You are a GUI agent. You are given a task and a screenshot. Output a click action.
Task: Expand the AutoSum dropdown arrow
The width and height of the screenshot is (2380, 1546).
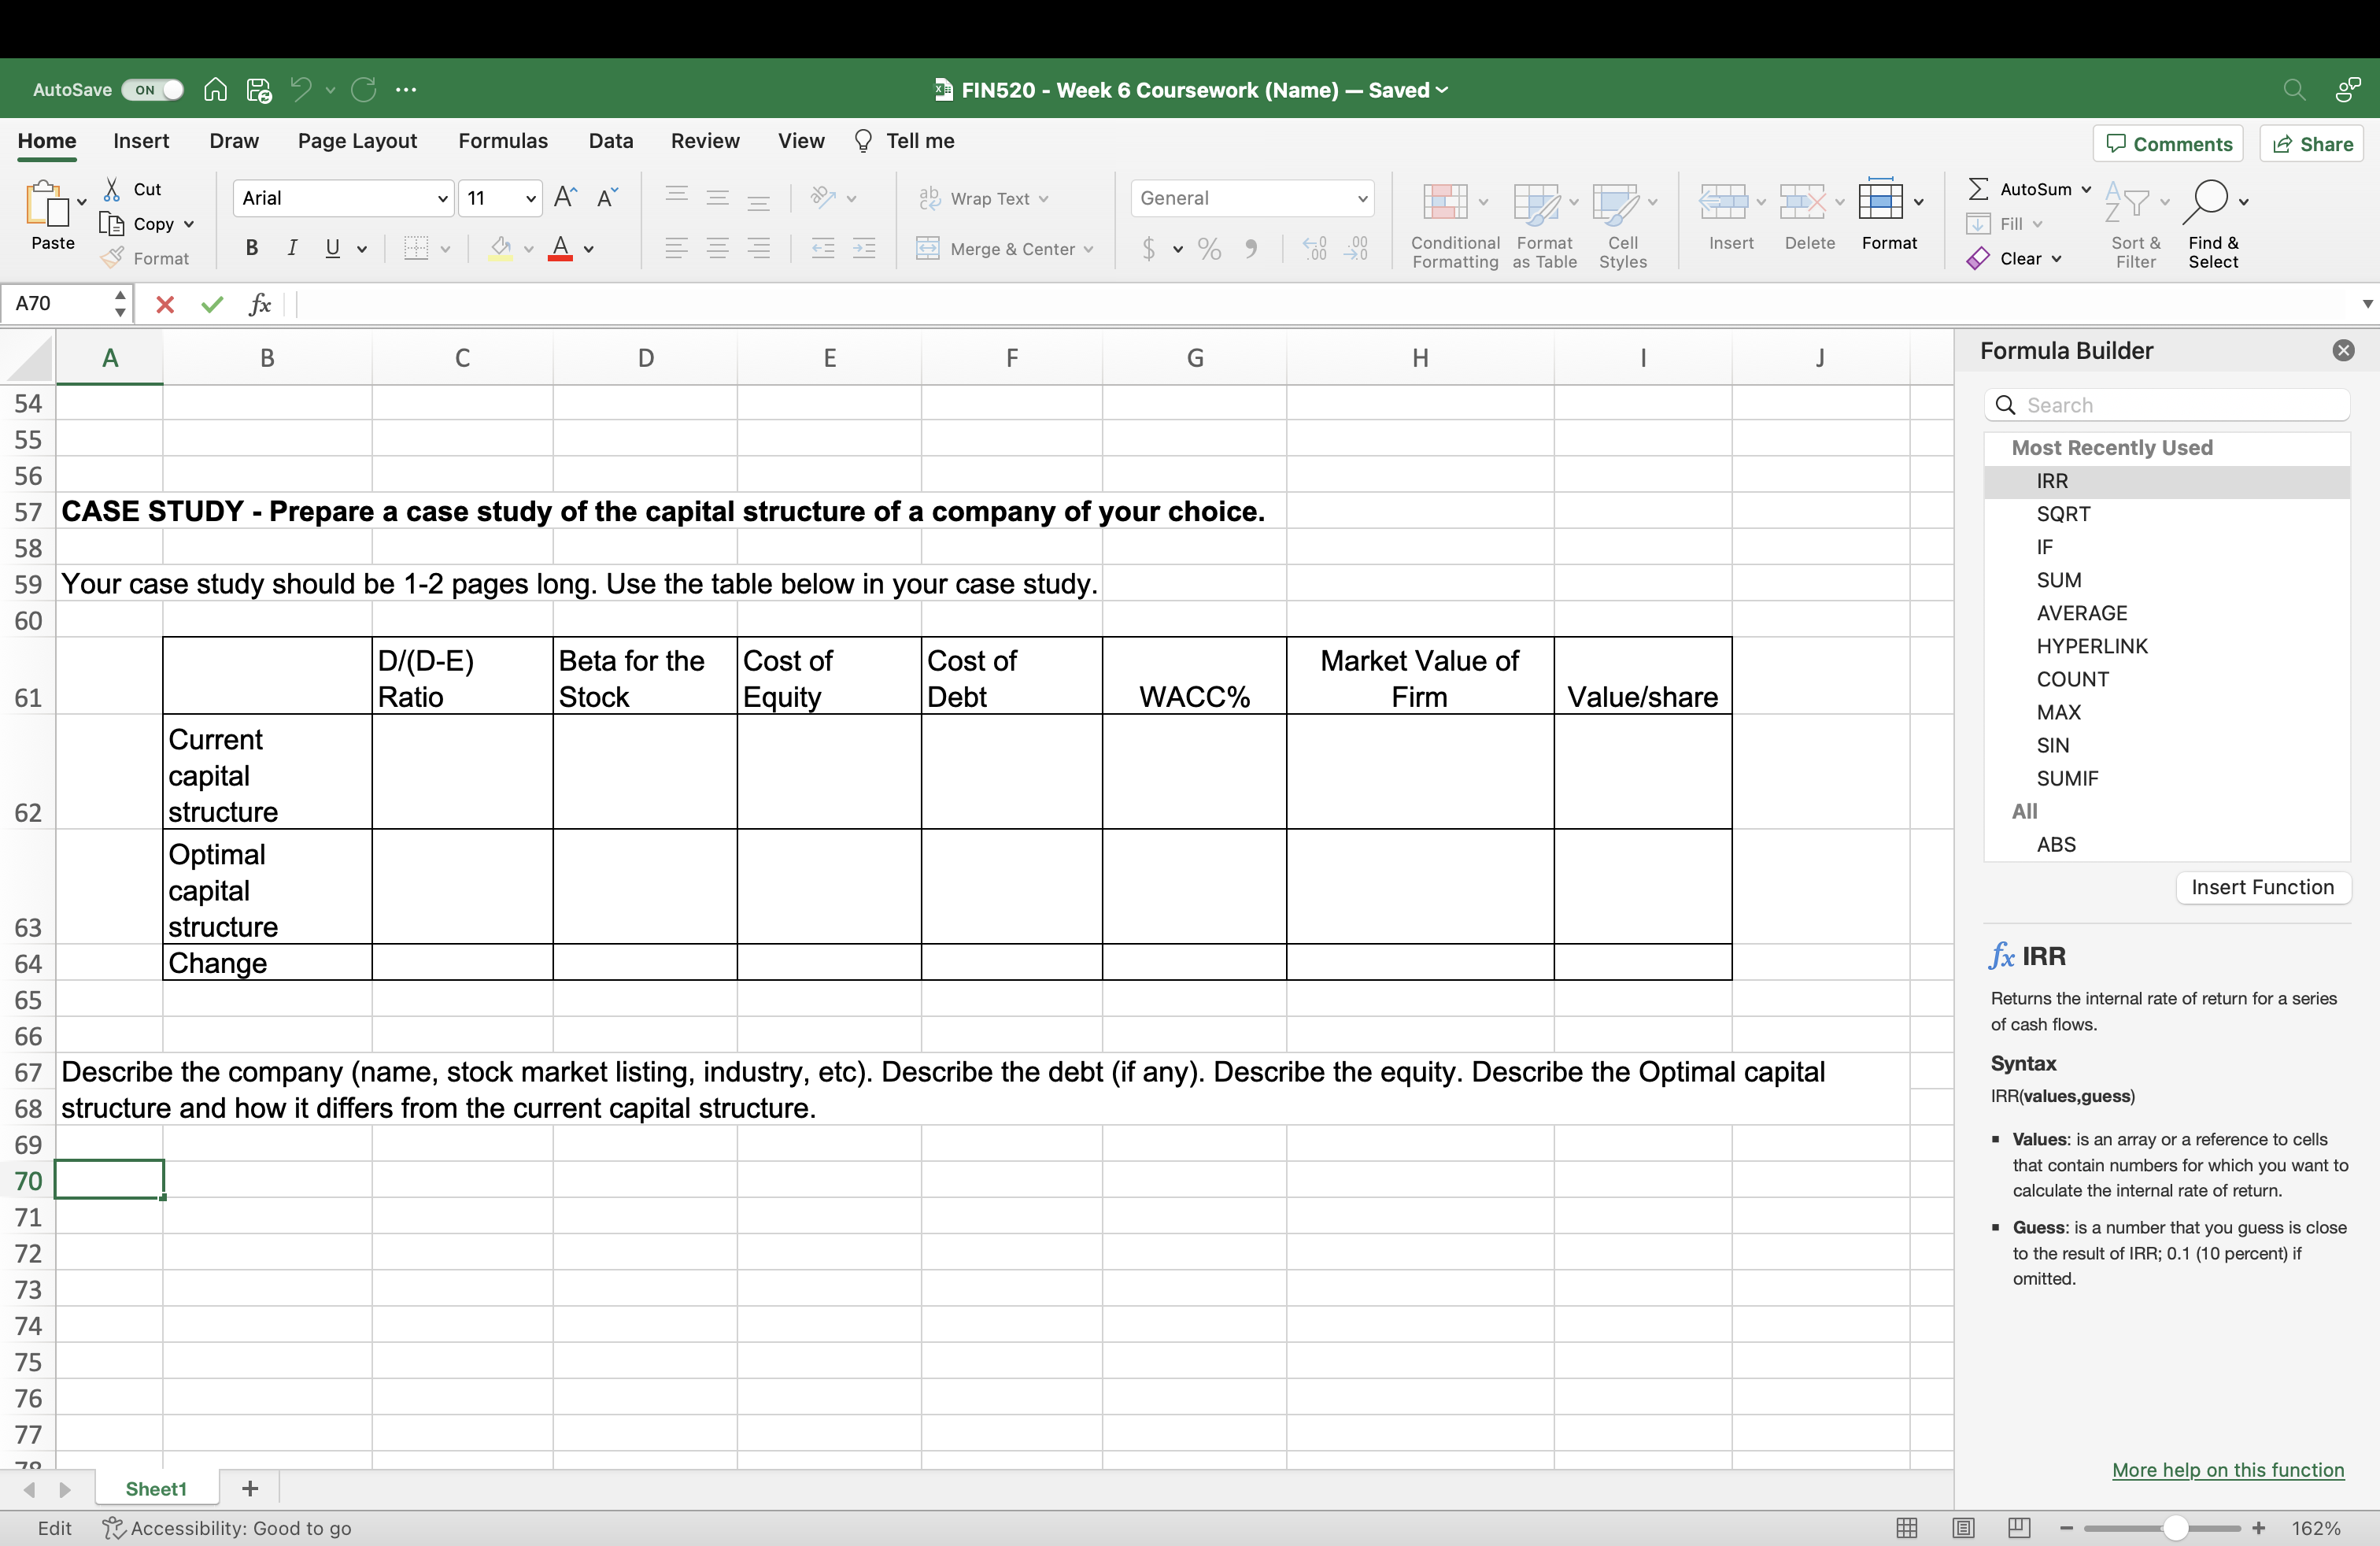coord(2086,189)
